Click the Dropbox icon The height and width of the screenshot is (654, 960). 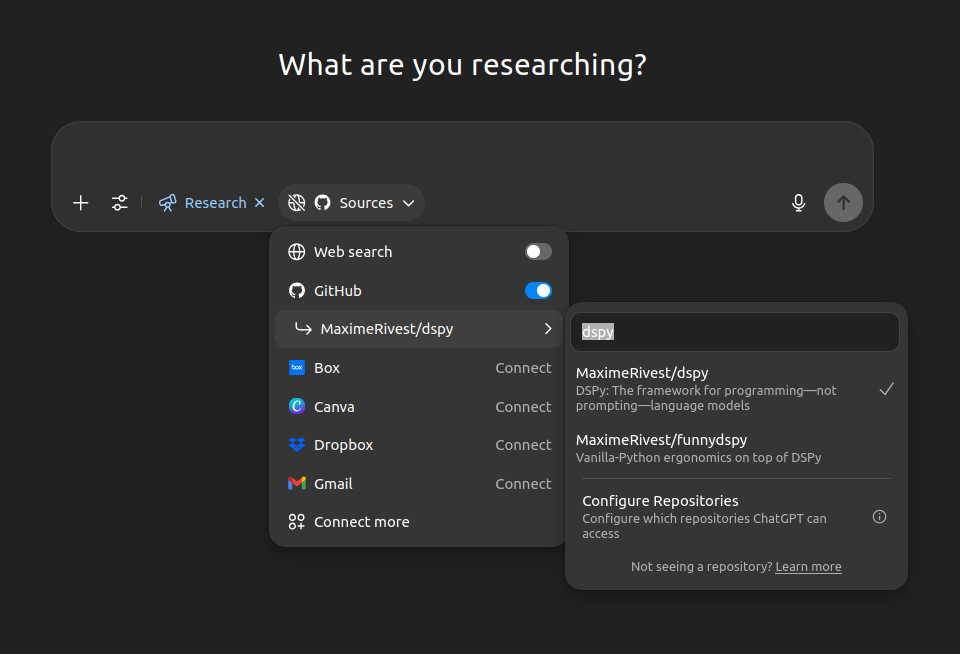(x=297, y=445)
